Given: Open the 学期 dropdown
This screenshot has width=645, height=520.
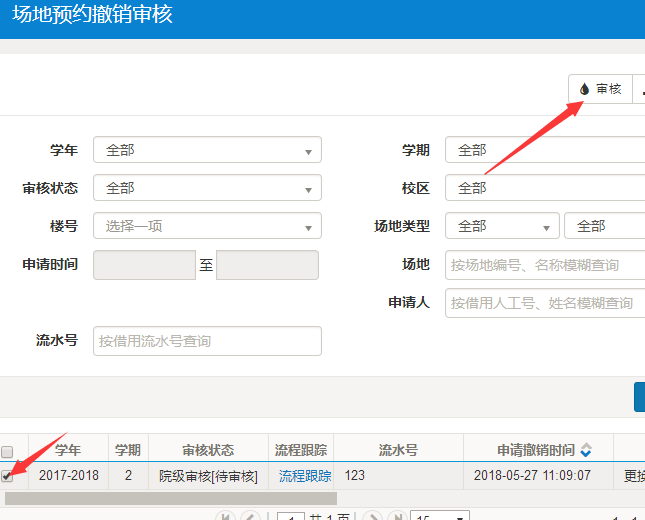Looking at the screenshot, I should point(545,150).
